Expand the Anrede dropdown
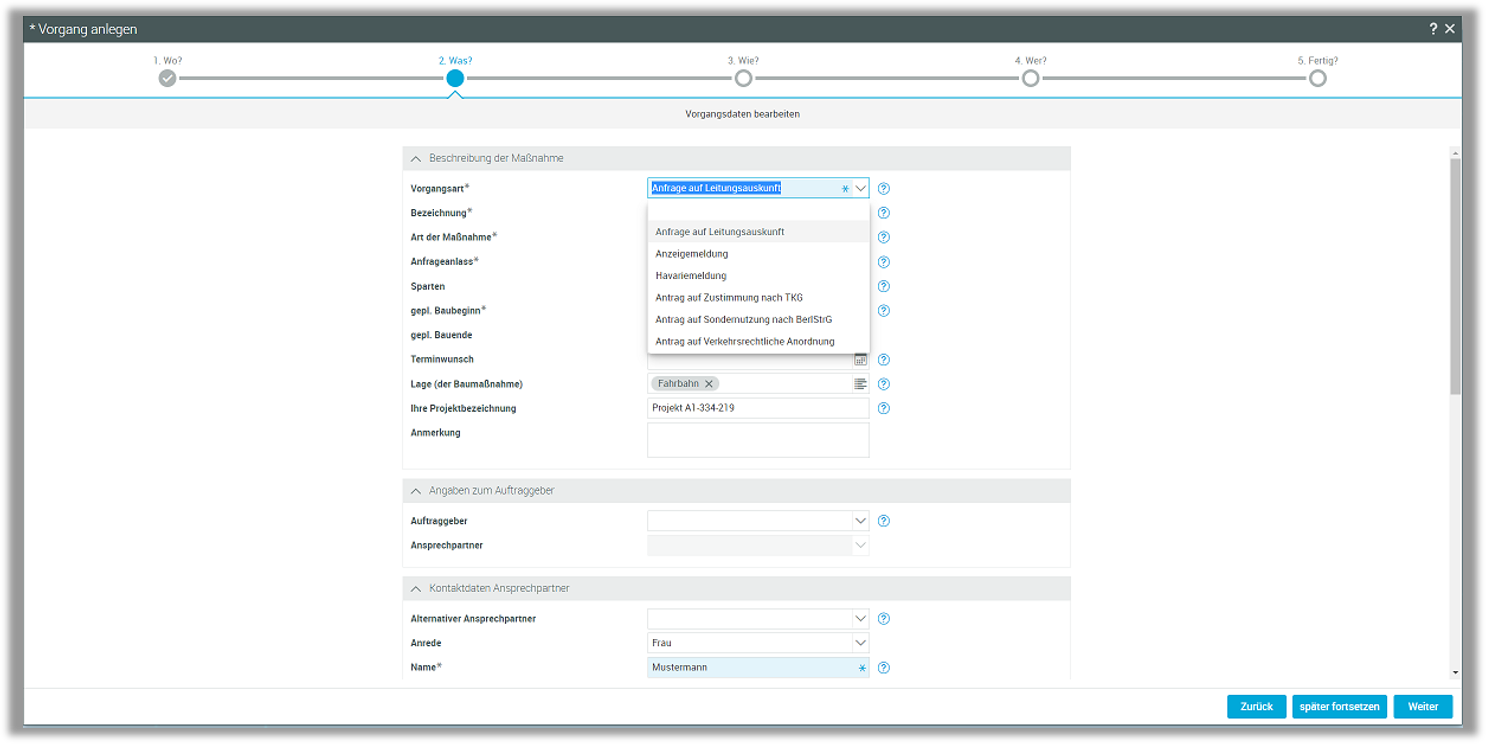 point(860,643)
